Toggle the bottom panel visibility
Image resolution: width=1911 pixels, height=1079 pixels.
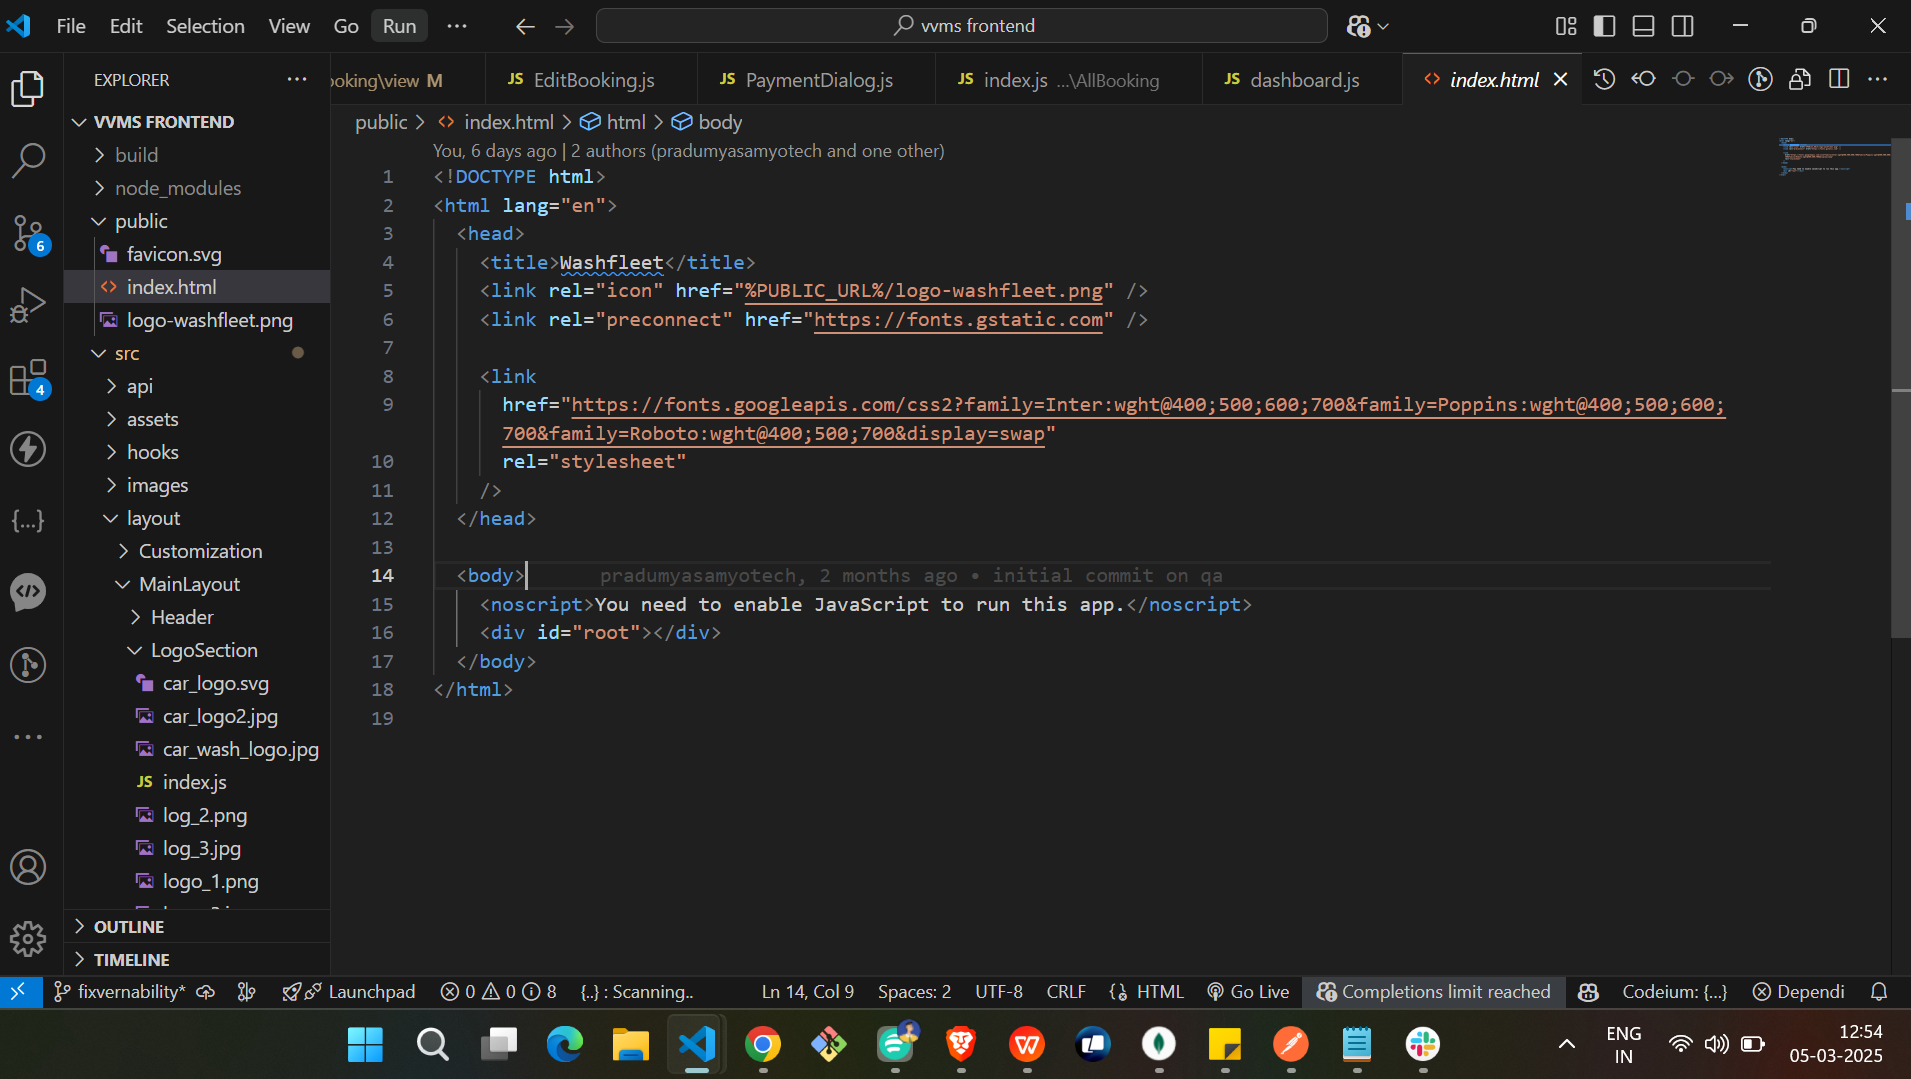[1643, 26]
